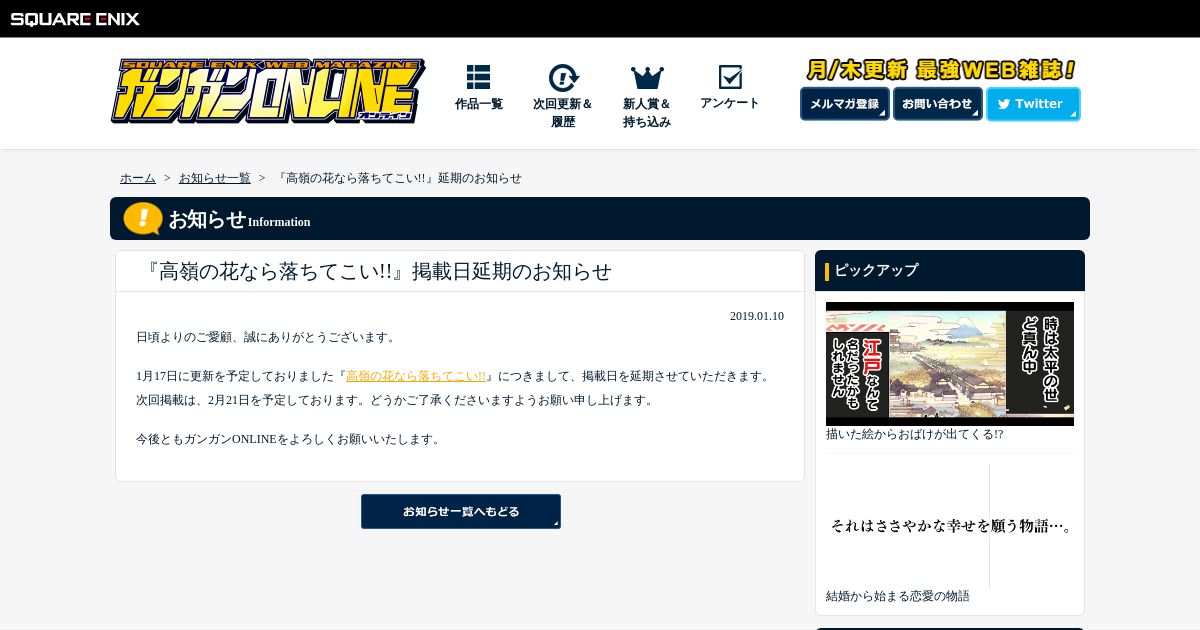This screenshot has width=1200, height=630.
Task: Open the 結婚から始まる恋愛の物語 link
Action: point(898,596)
